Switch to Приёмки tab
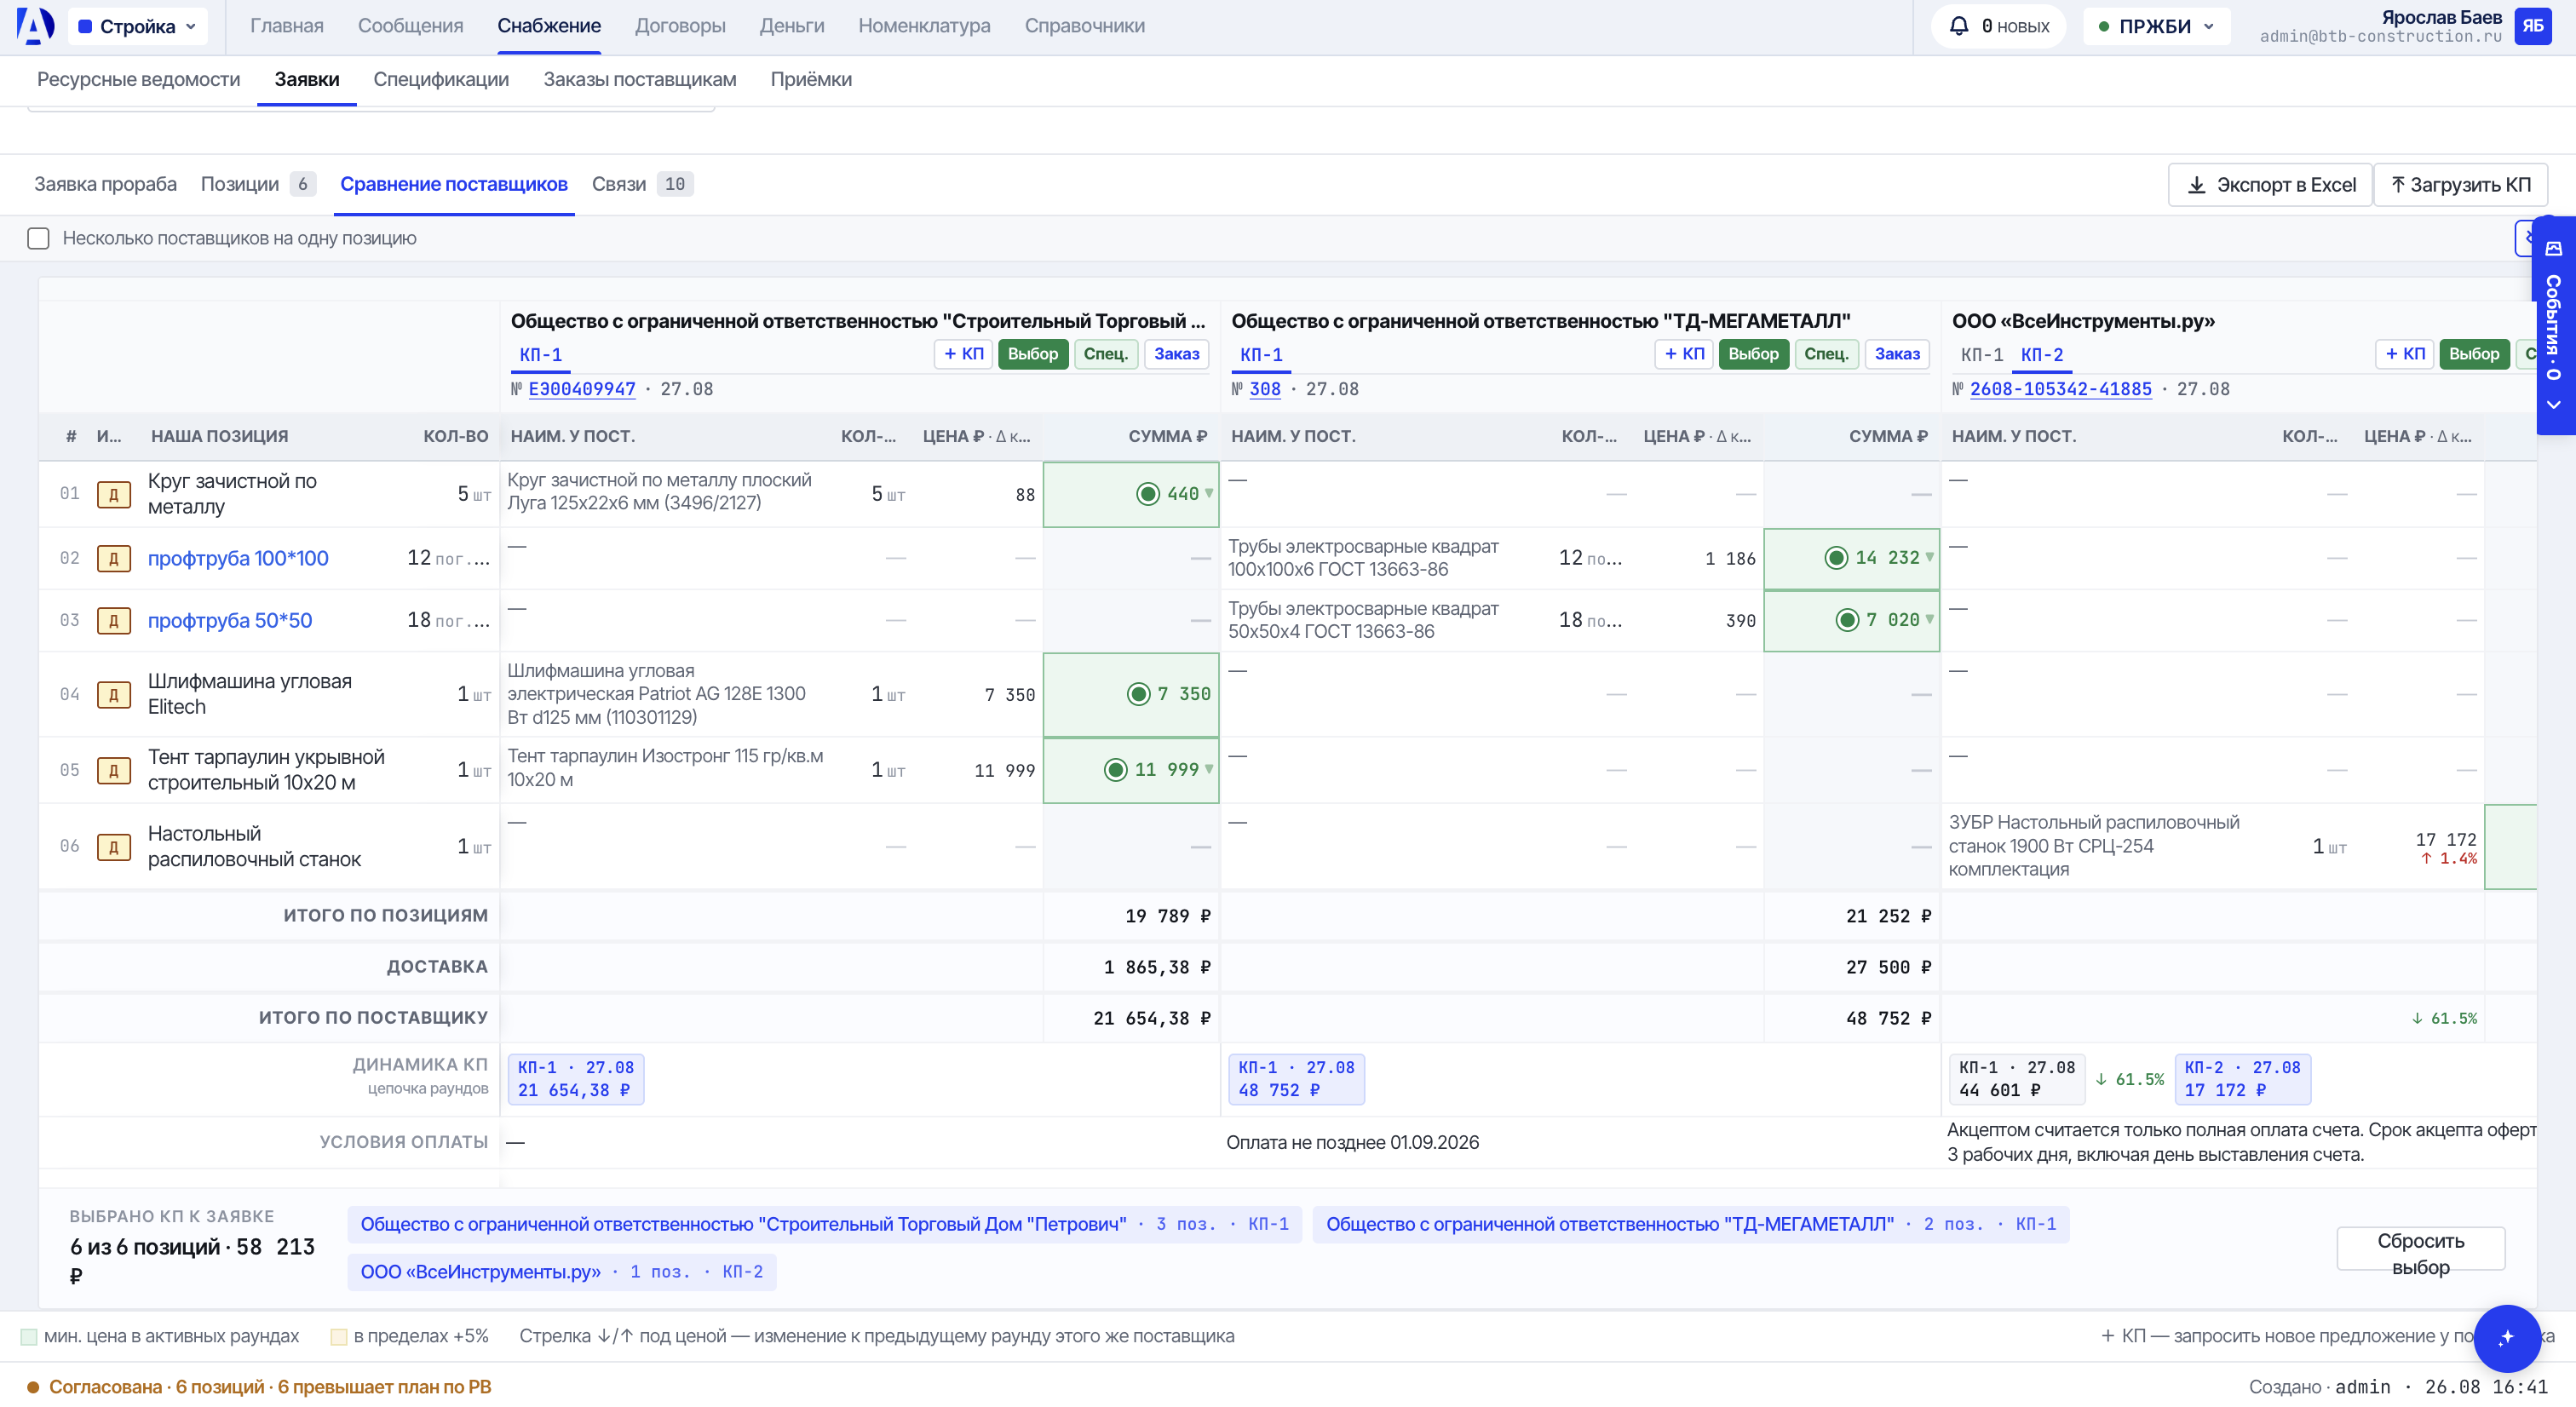 pyautogui.click(x=811, y=80)
